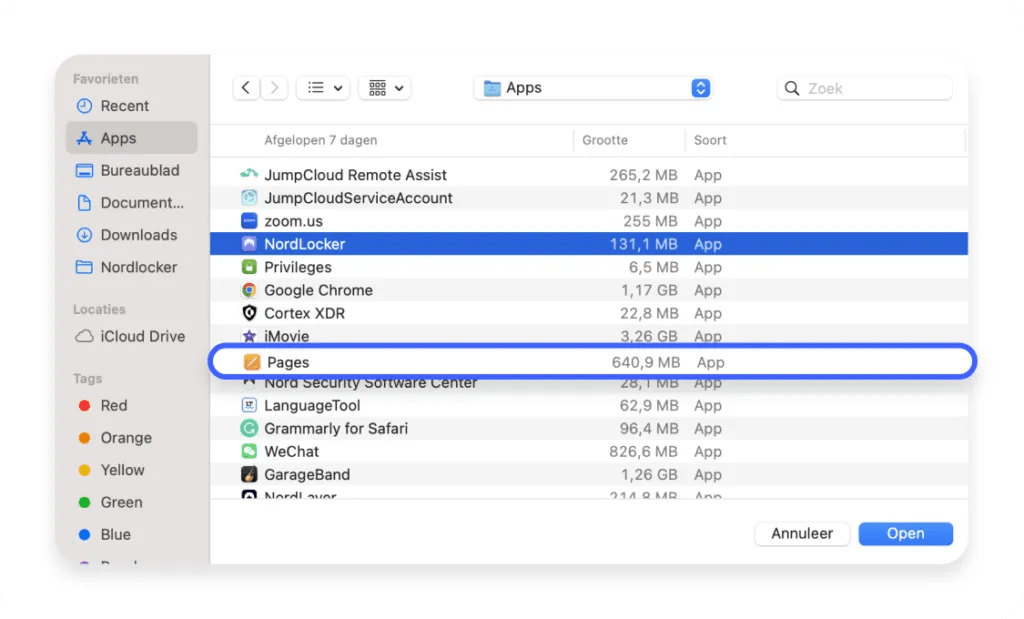Click the Grammarly for Safari icon
The width and height of the screenshot is (1024, 619).
249,428
